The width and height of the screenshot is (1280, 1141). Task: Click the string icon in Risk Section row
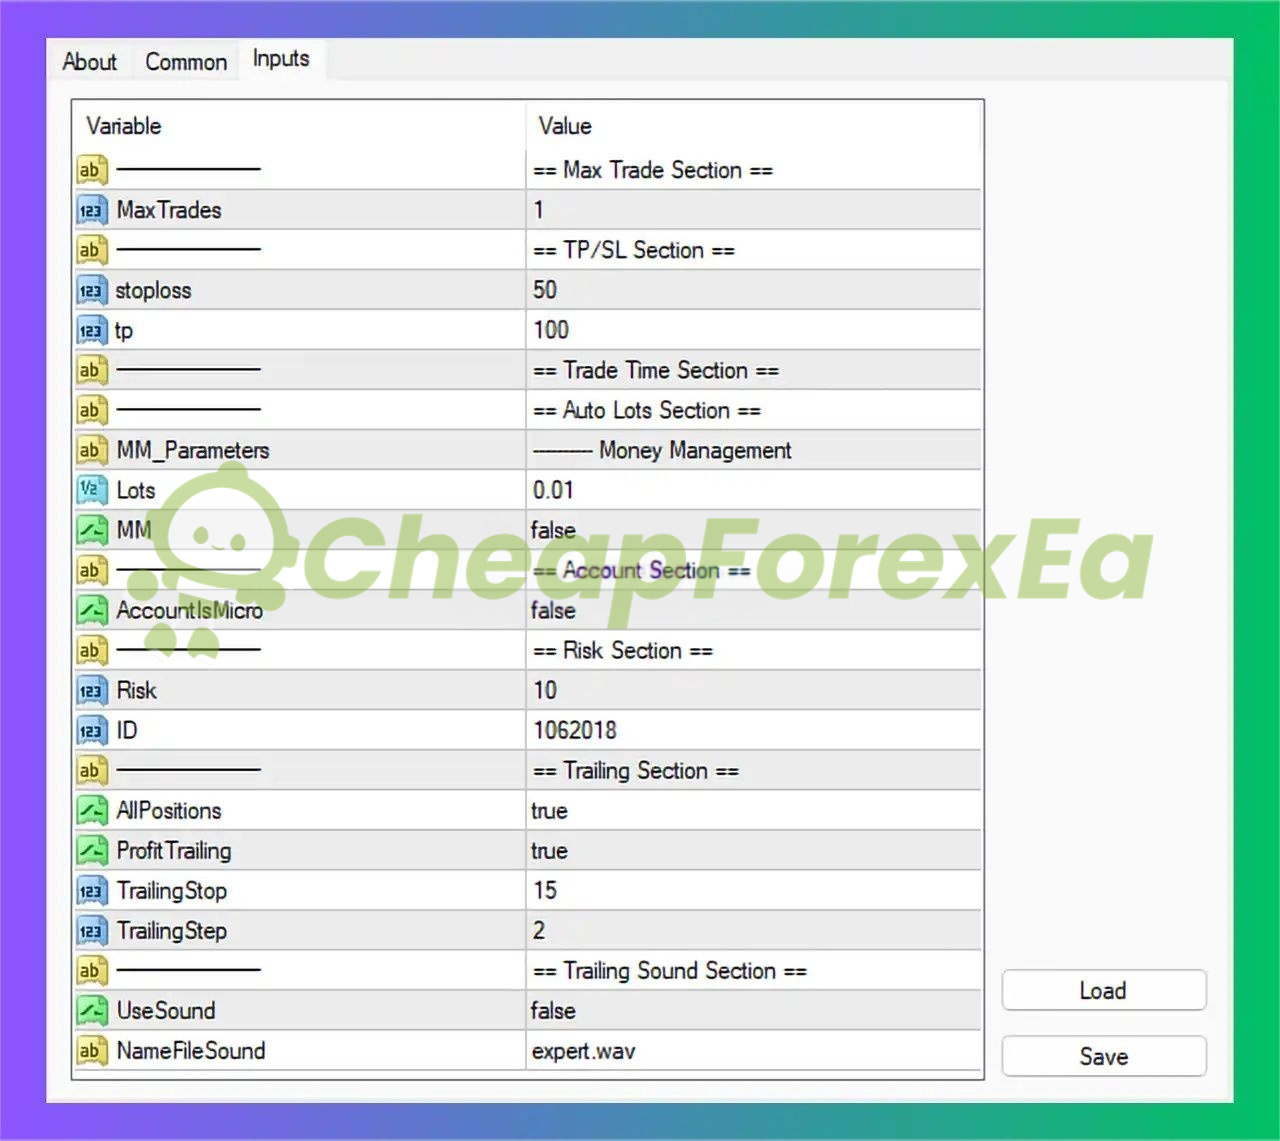(91, 650)
